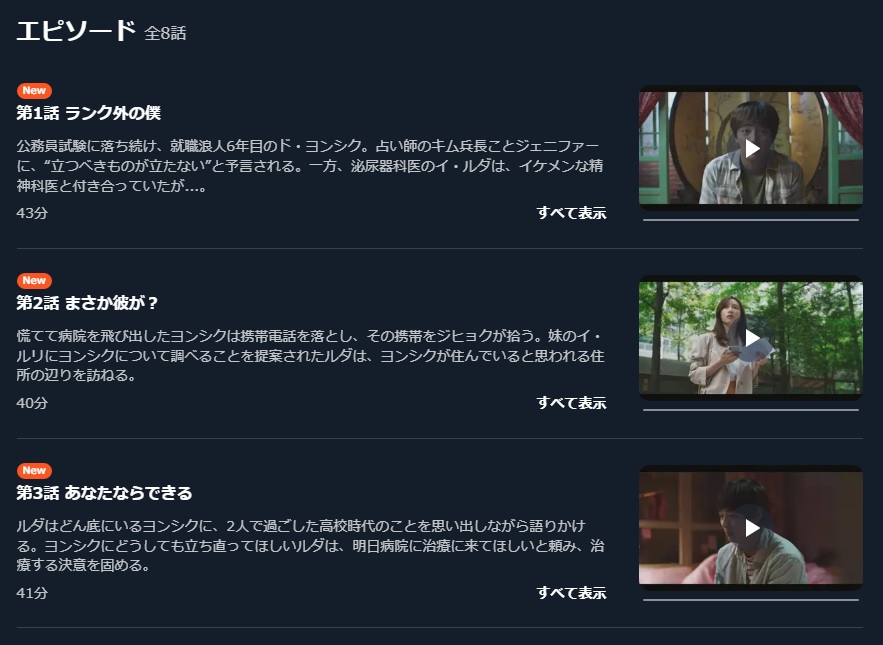This screenshot has width=883, height=645.
Task: Open episode title 第1話 ランク外の僕
Action: pos(88,113)
